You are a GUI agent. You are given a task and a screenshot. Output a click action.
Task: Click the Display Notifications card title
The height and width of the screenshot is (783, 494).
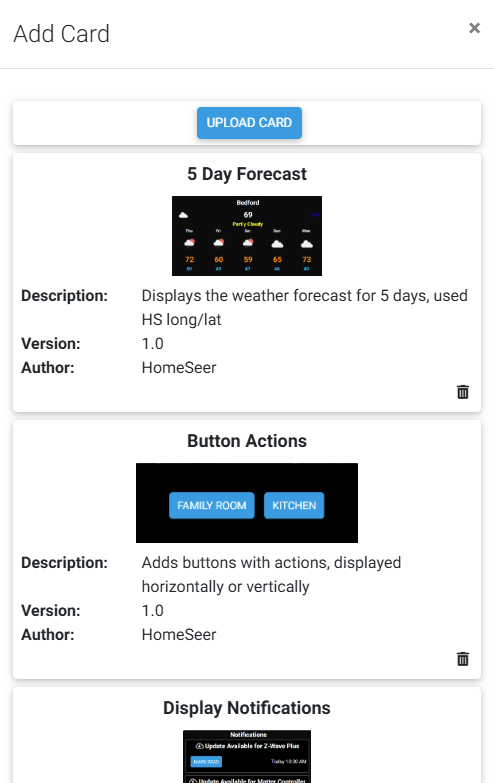(x=247, y=708)
